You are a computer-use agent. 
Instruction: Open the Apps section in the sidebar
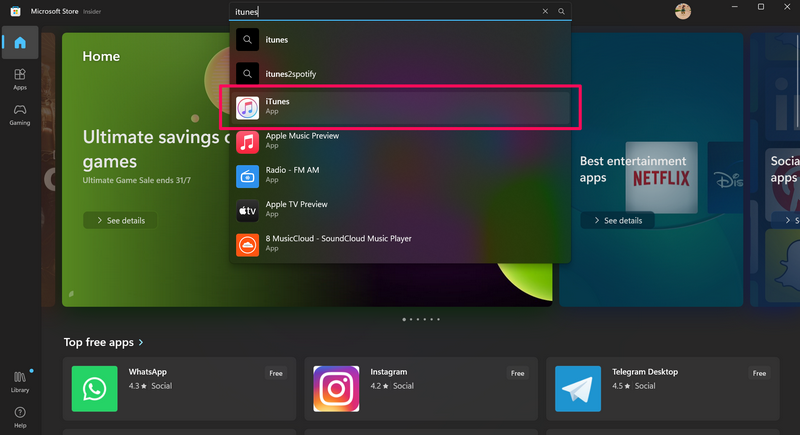coord(20,79)
